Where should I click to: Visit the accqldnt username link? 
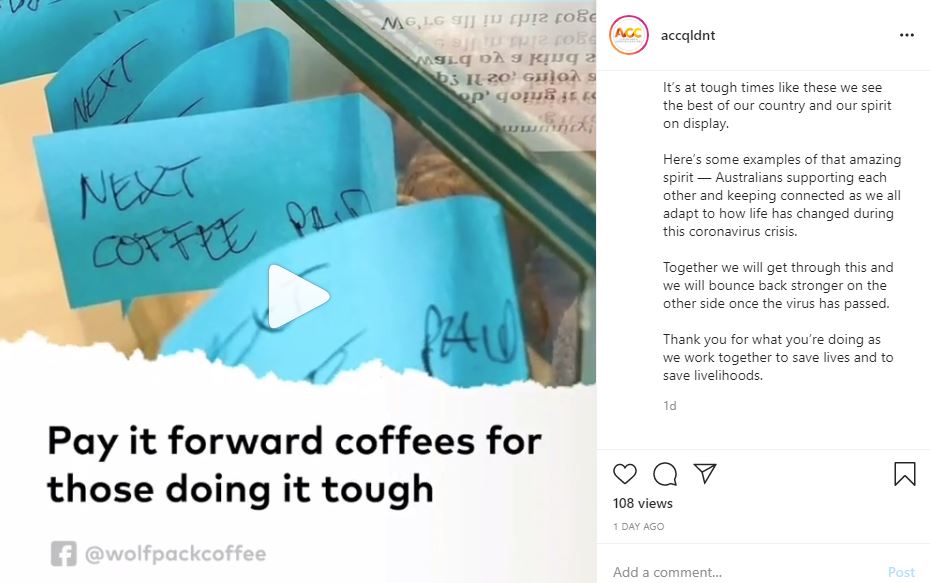pos(688,35)
